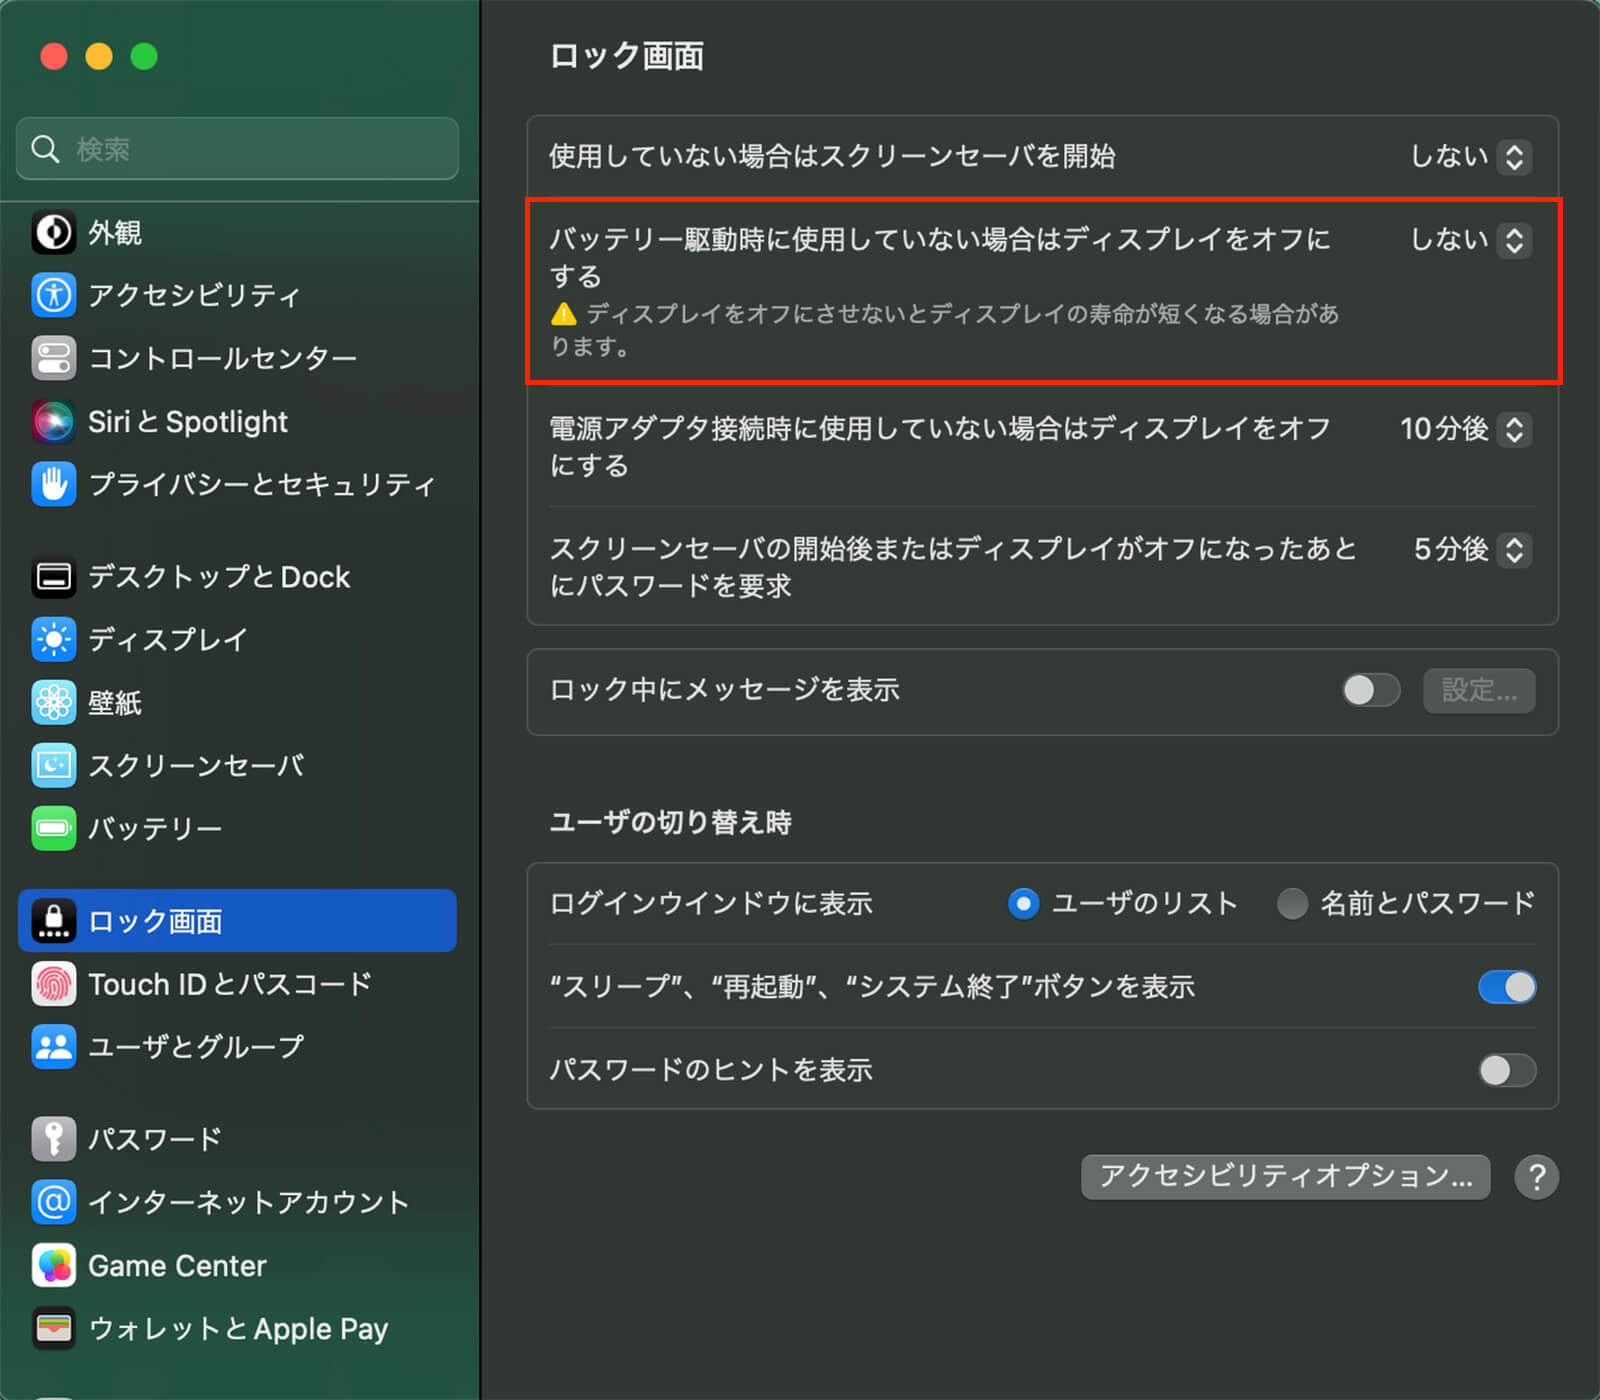Click the ロック画面 page title
The height and width of the screenshot is (1400, 1600).
(x=626, y=56)
